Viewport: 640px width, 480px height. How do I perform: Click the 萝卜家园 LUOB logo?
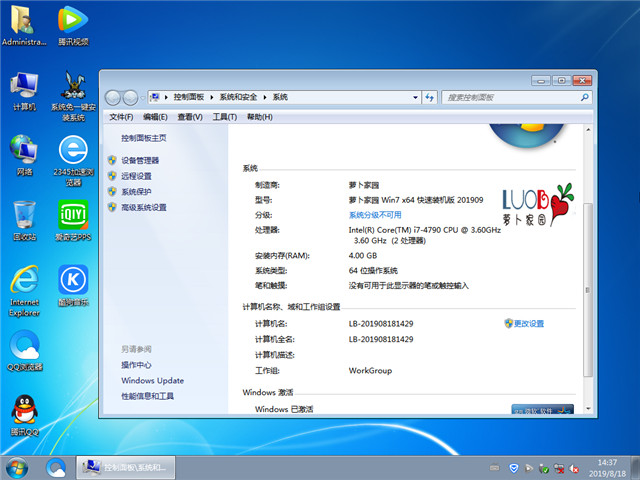click(x=538, y=205)
